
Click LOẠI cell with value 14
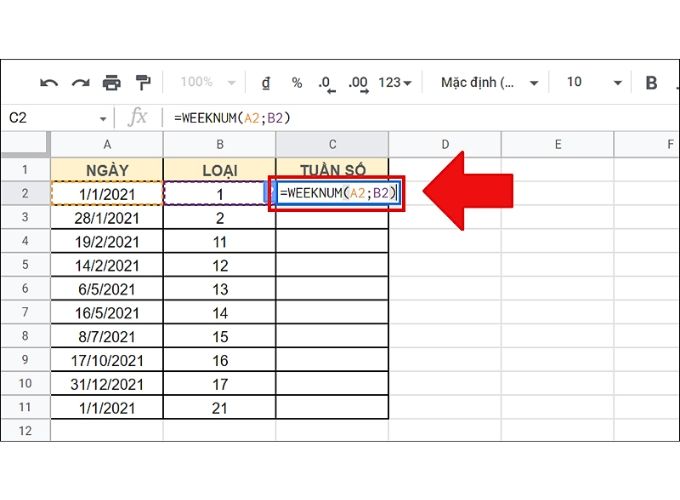click(219, 313)
